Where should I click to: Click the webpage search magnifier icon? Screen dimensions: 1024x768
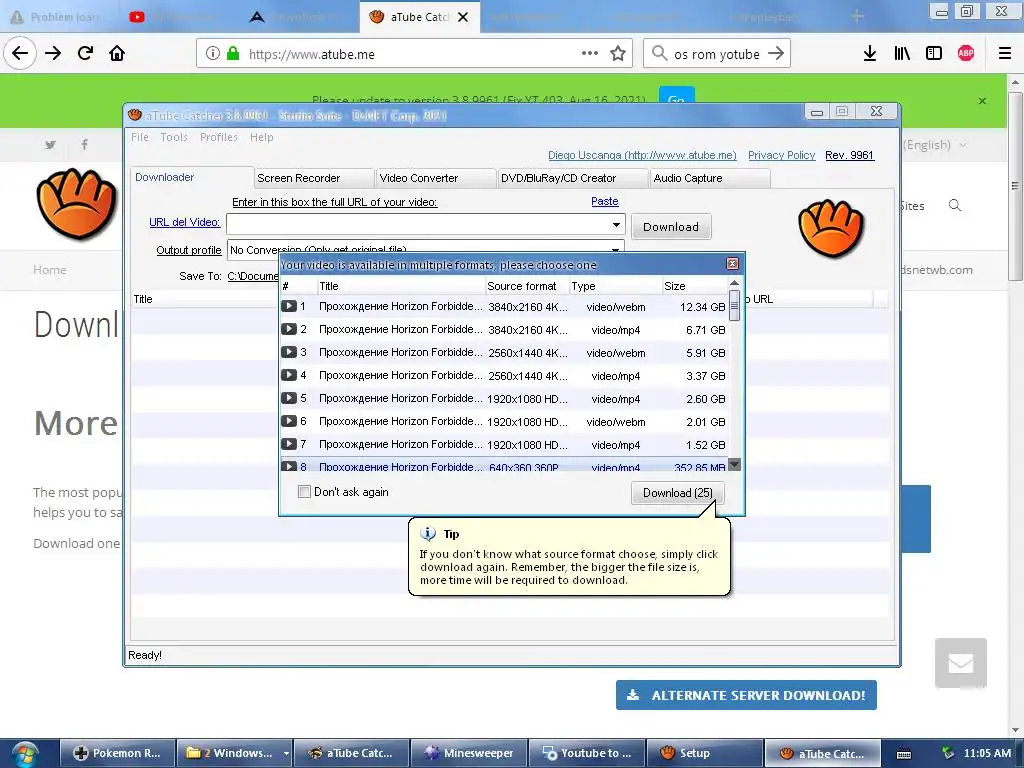click(955, 206)
